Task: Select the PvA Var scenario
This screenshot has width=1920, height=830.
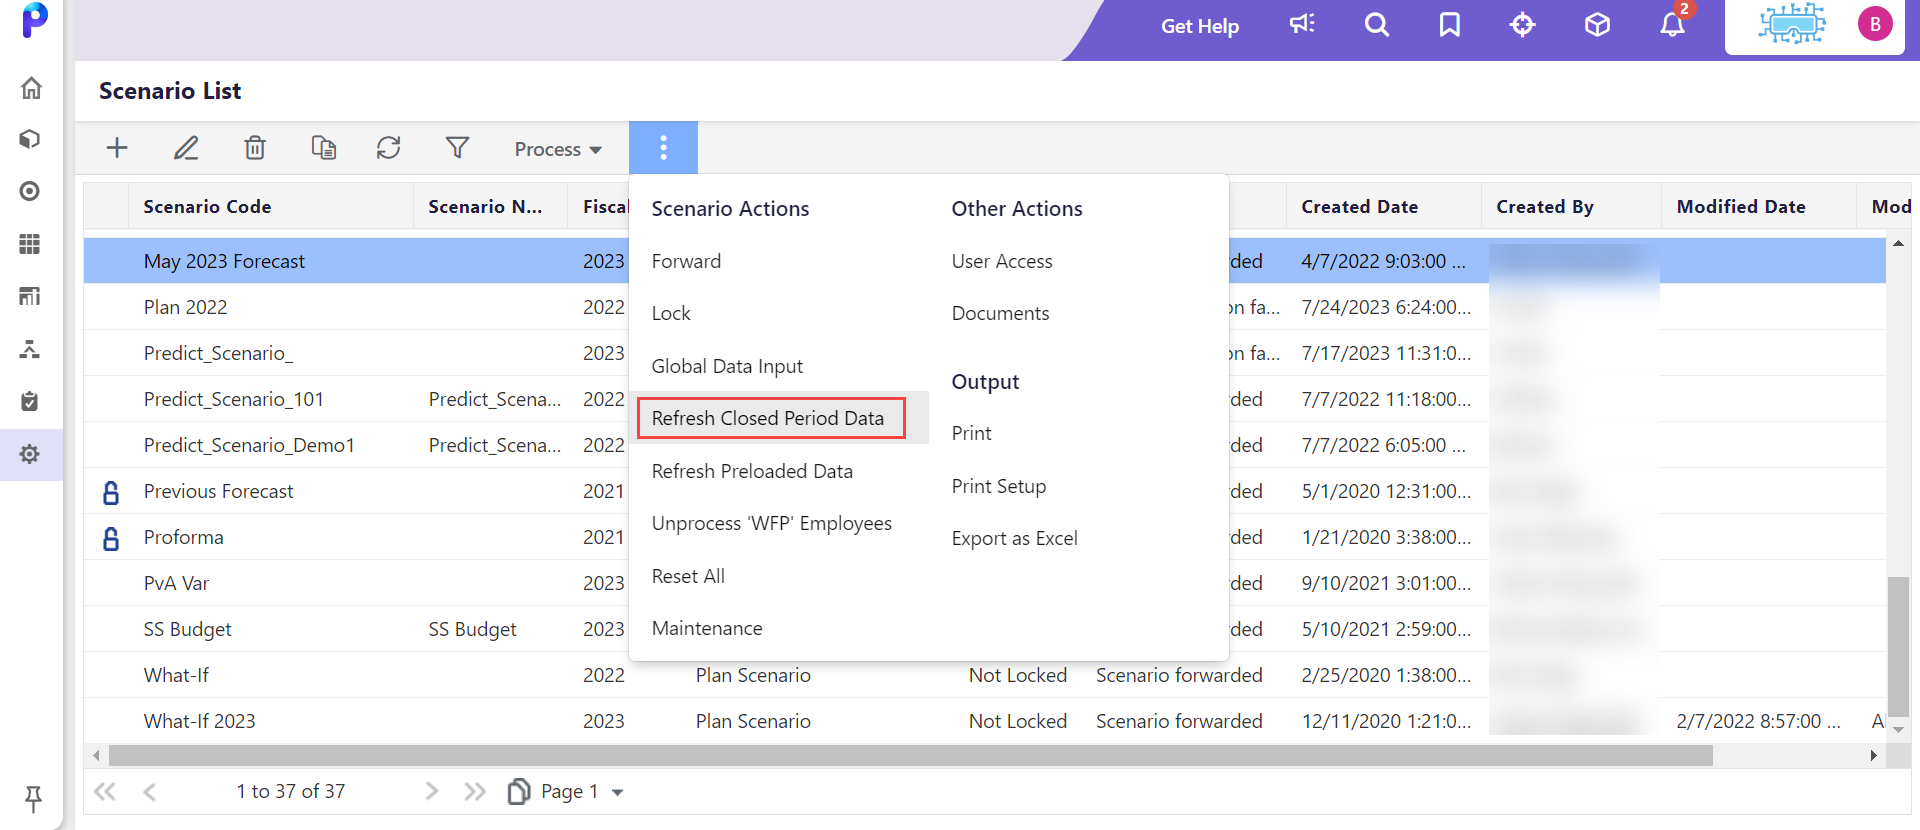Action: pyautogui.click(x=176, y=583)
